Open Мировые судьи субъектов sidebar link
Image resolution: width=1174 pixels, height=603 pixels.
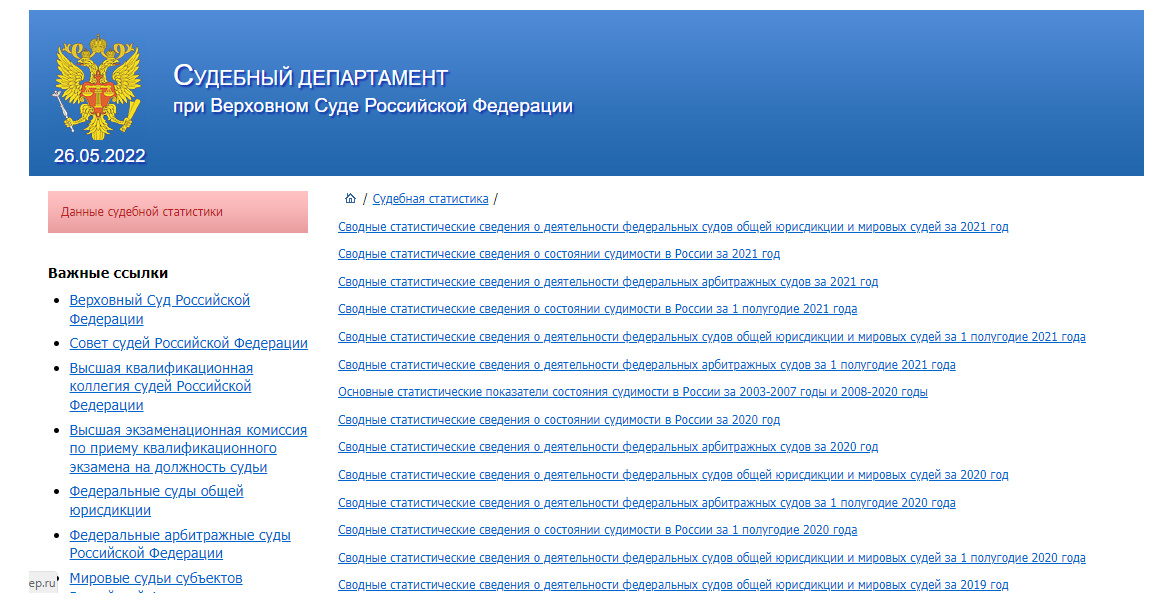156,578
